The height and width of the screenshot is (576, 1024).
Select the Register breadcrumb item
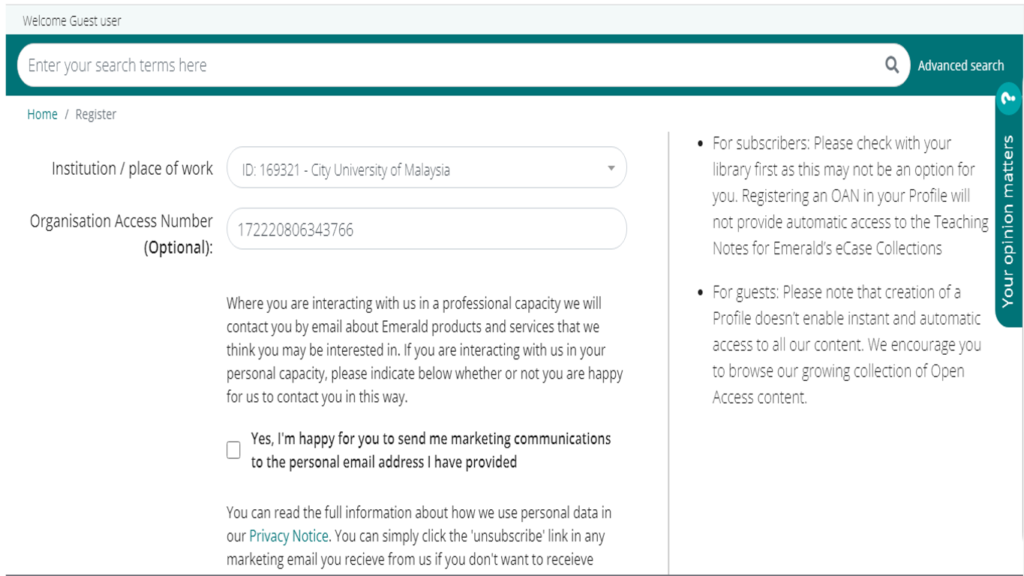(95, 114)
